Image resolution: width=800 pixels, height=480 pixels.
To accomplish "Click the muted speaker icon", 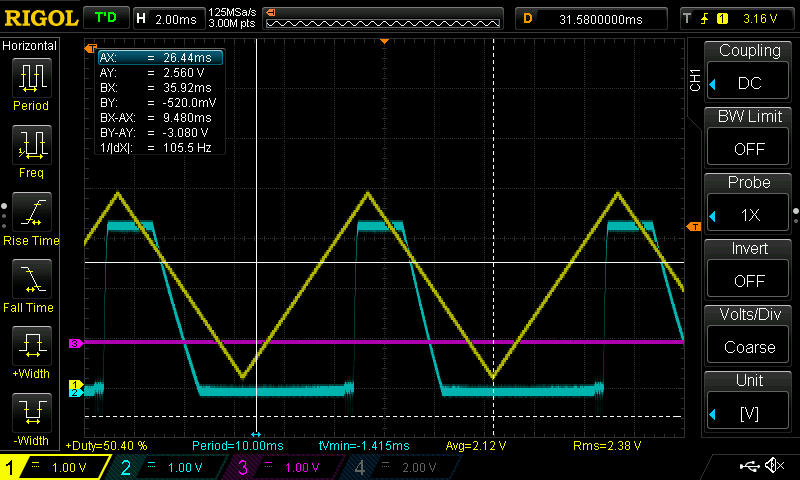I will click(775, 465).
